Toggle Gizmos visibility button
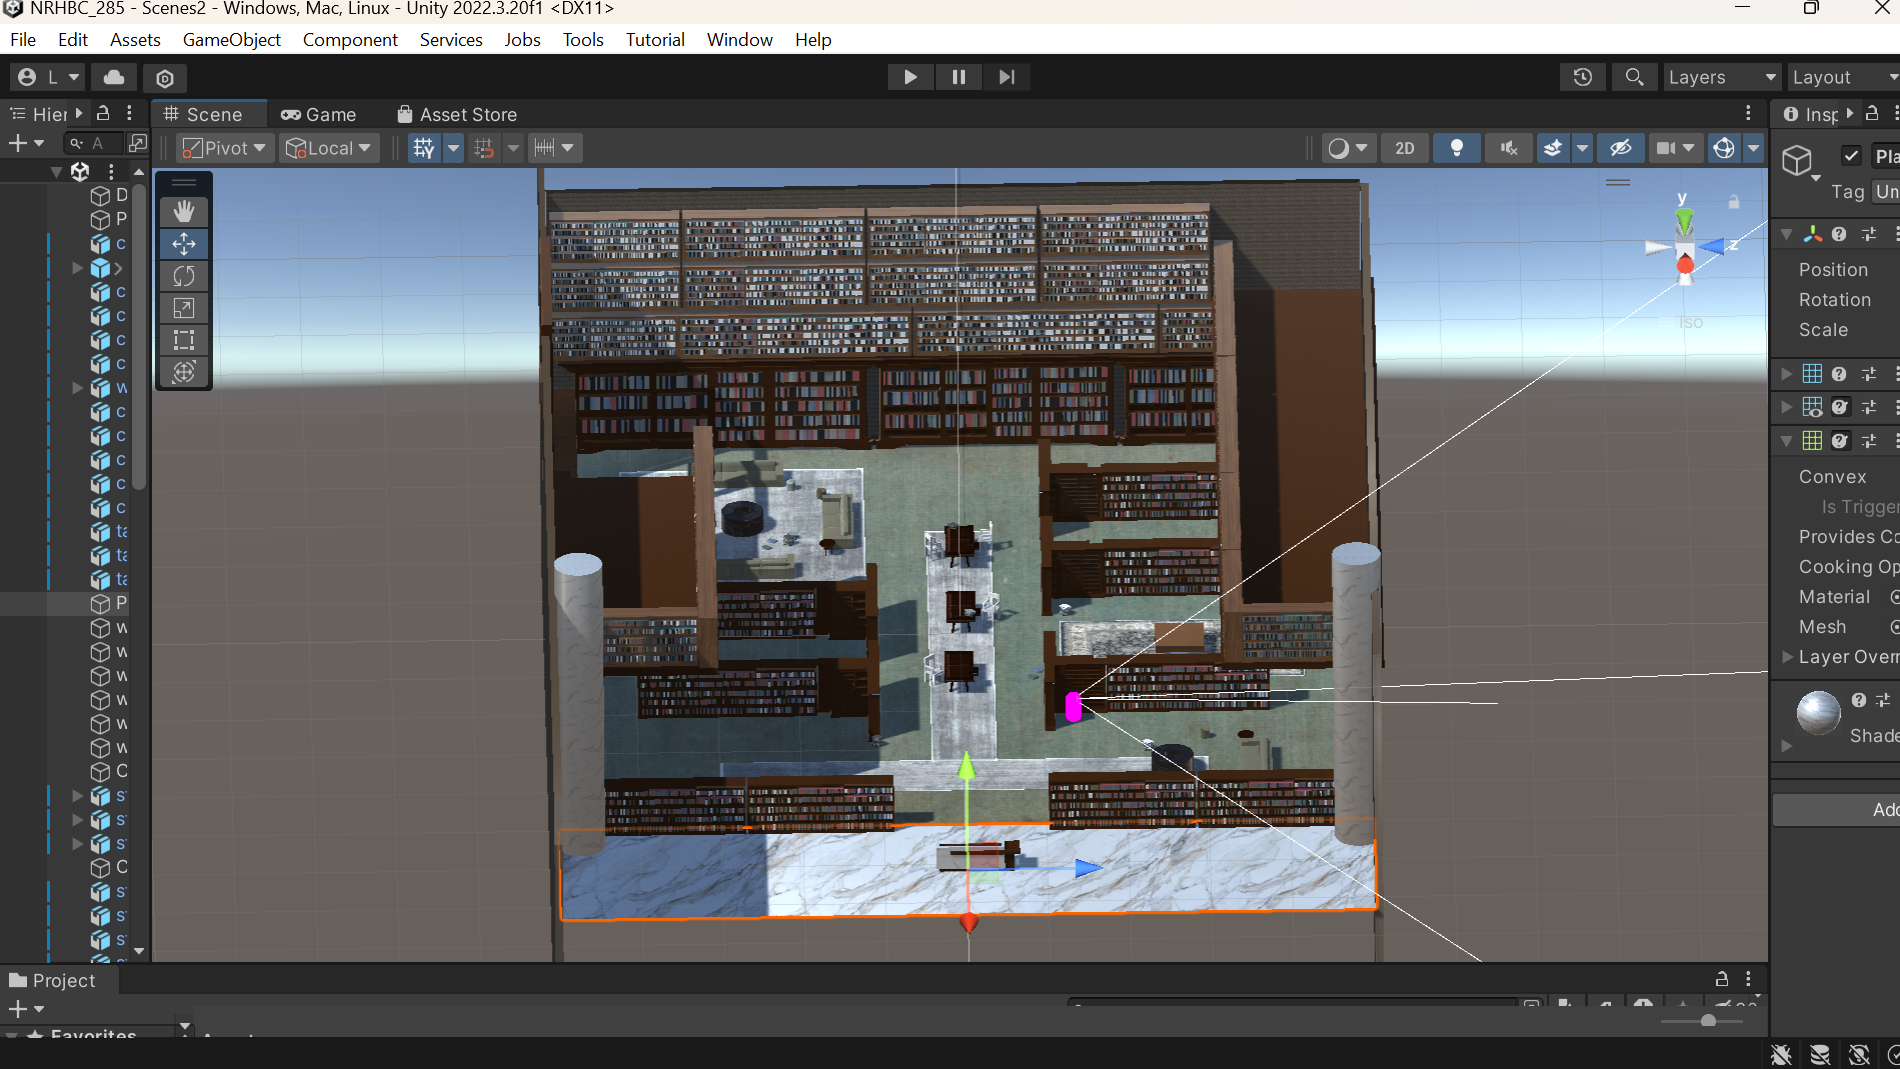This screenshot has width=1900, height=1069. [1724, 148]
